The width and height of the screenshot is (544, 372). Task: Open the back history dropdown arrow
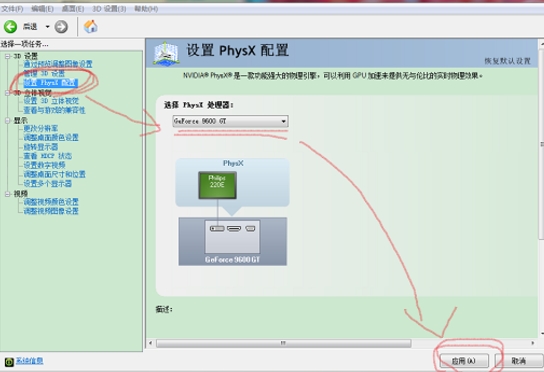48,27
